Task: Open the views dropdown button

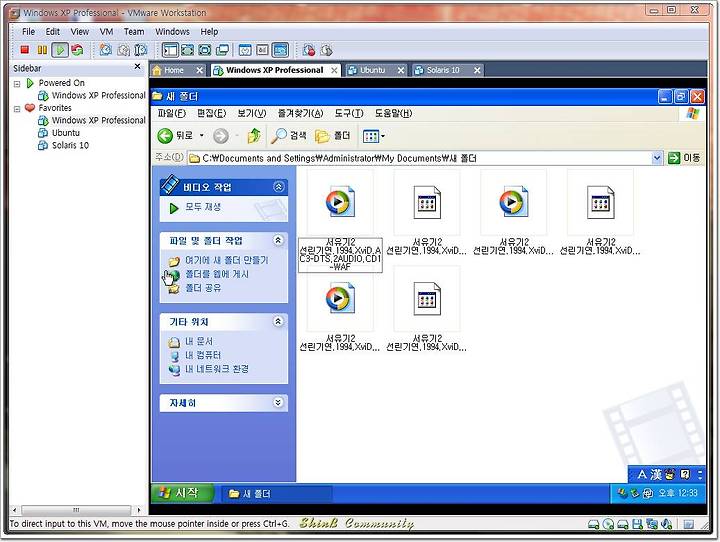Action: (374, 136)
